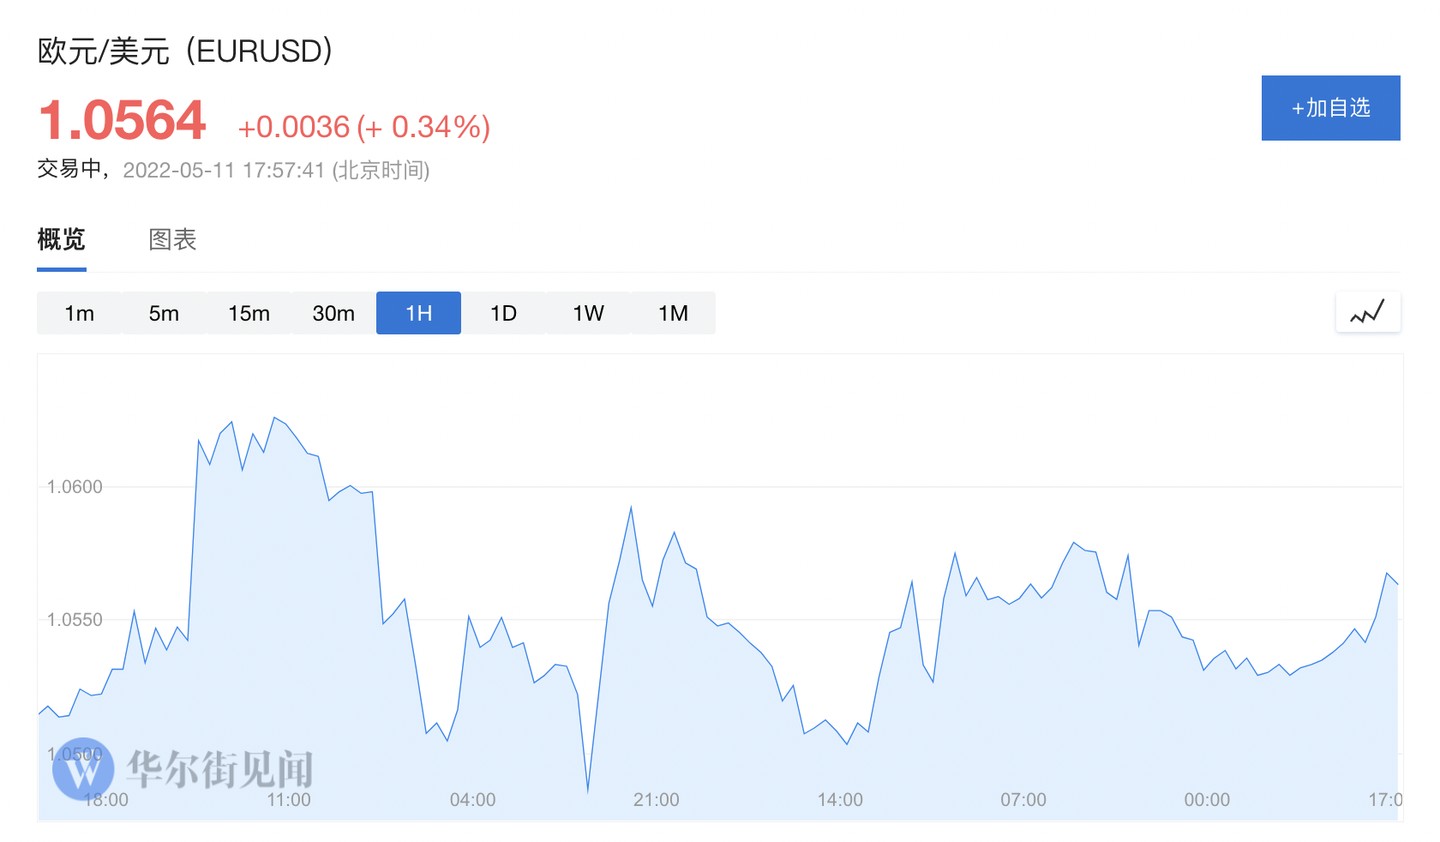Click the 21:00 time axis label

point(656,800)
